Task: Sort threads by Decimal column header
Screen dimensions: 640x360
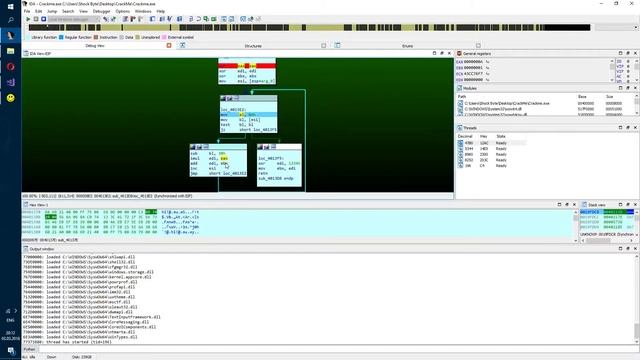Action: (465, 136)
